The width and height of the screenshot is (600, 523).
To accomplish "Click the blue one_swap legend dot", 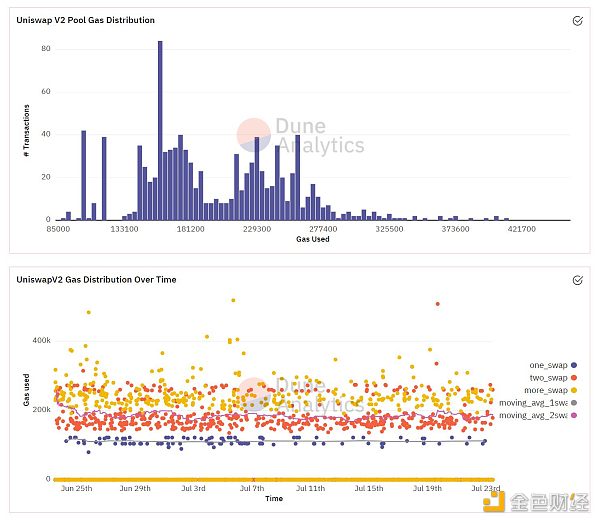I will click(x=574, y=365).
